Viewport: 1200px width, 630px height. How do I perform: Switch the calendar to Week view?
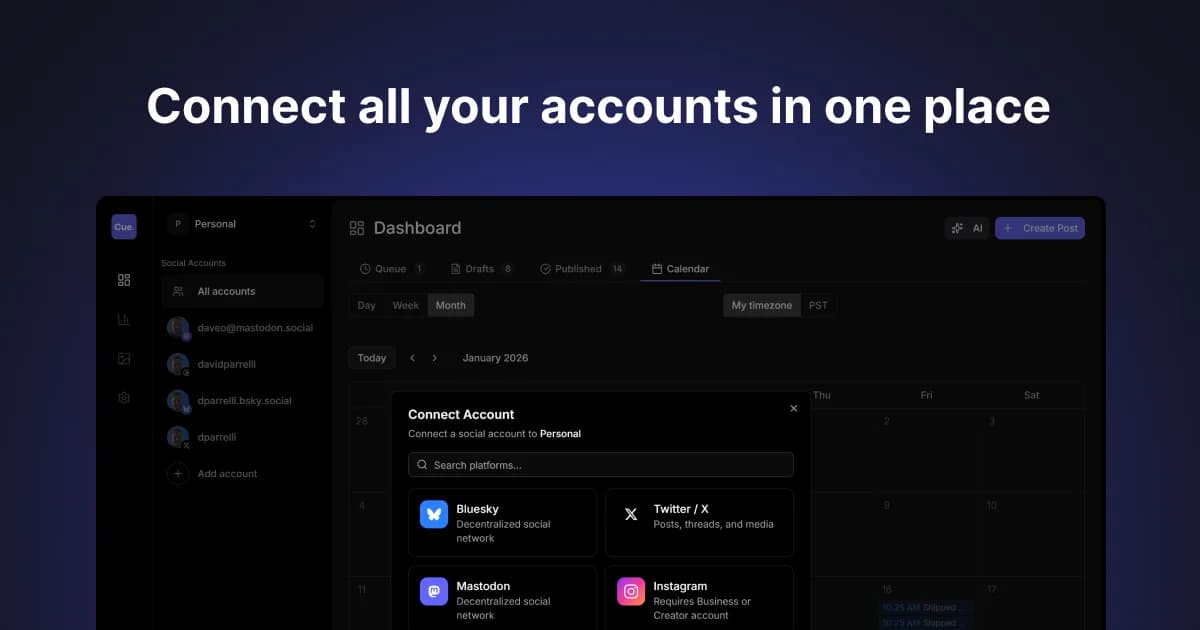pos(406,305)
